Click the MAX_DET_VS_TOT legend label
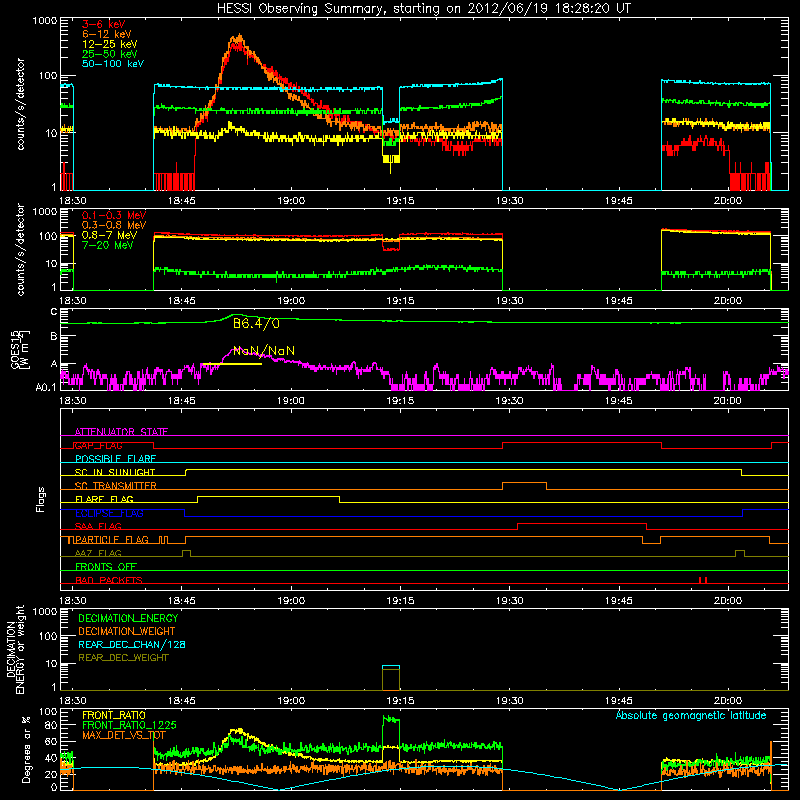The width and height of the screenshot is (800, 800). pos(124,735)
